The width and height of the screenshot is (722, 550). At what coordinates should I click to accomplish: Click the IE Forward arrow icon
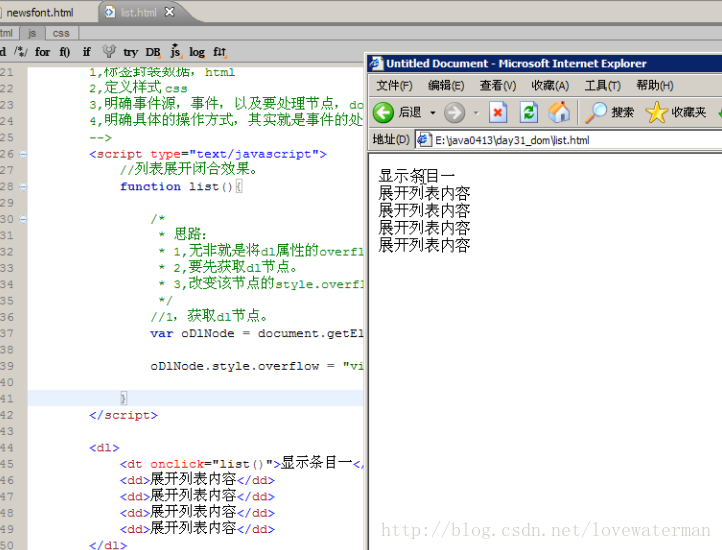[x=454, y=112]
